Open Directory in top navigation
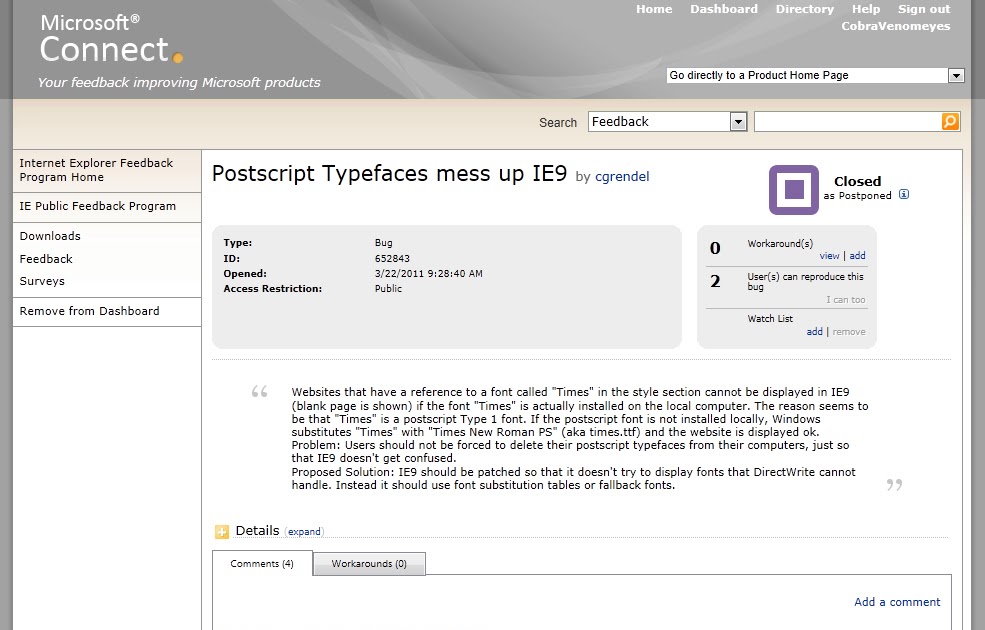Viewport: 985px width, 630px height. (805, 9)
